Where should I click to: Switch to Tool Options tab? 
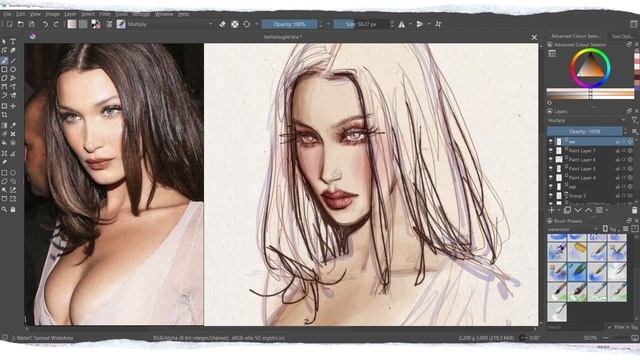(x=622, y=36)
